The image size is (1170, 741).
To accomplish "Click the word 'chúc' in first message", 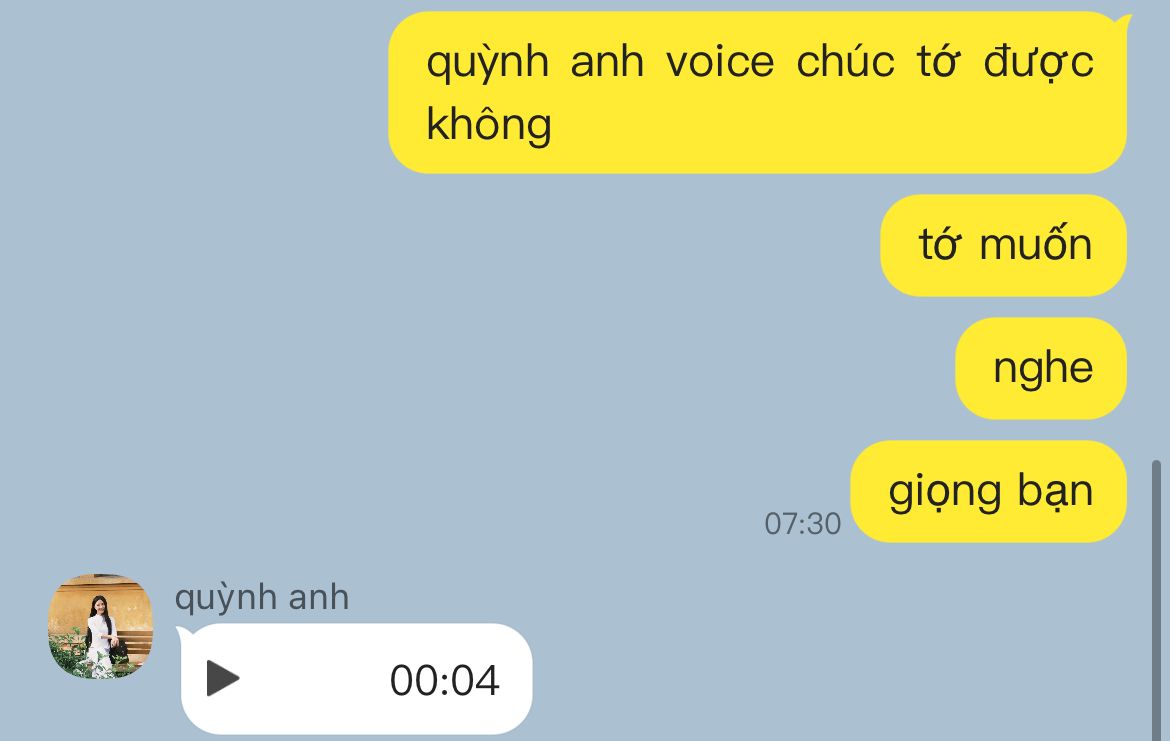I will tap(845, 62).
